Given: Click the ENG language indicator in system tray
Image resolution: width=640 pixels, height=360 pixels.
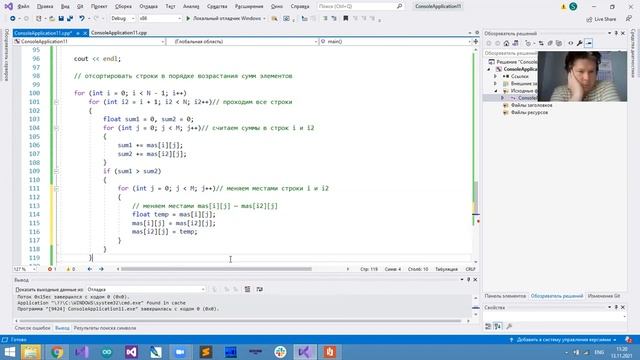Looking at the screenshot, I should coord(599,352).
